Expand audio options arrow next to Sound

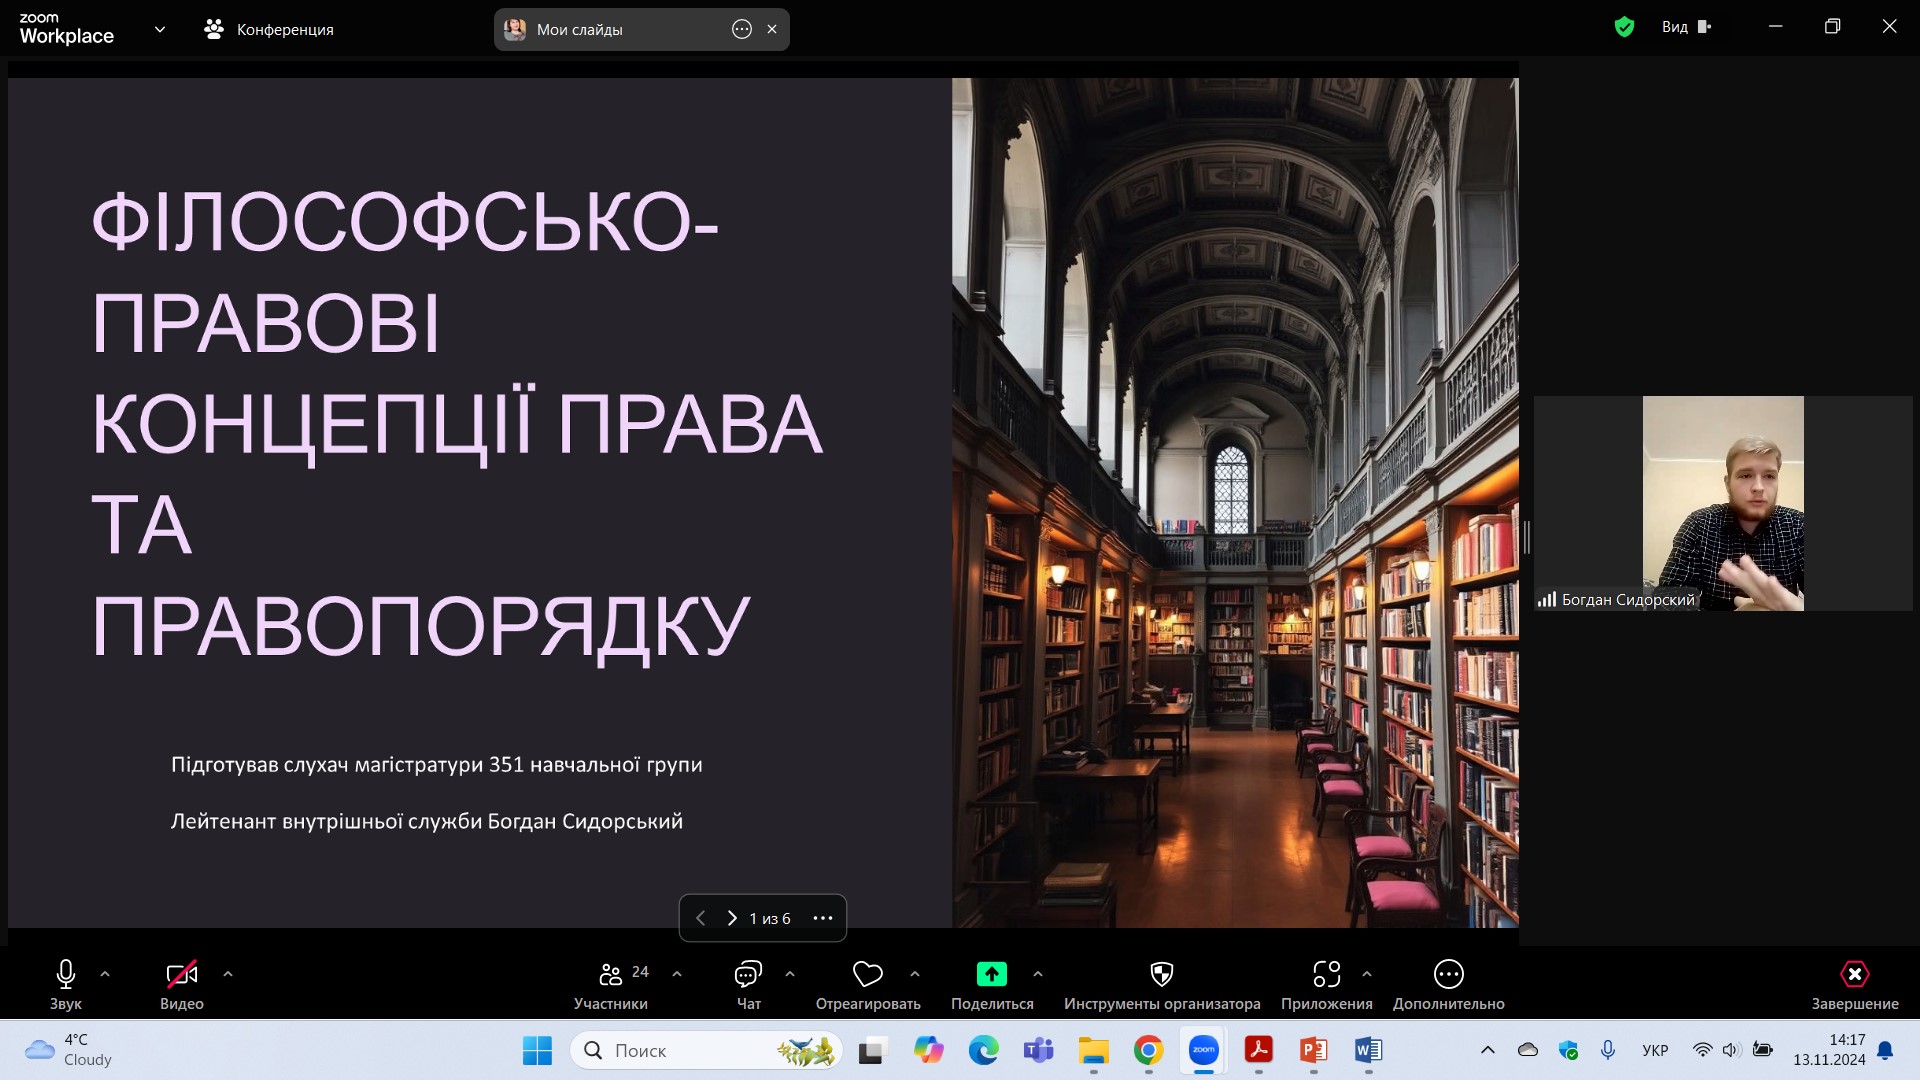(x=105, y=973)
